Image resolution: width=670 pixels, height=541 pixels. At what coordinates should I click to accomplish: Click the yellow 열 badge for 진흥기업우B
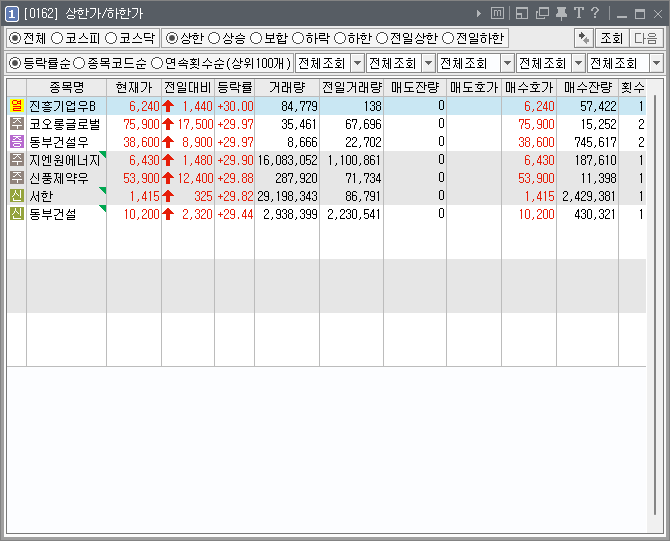click(x=17, y=106)
